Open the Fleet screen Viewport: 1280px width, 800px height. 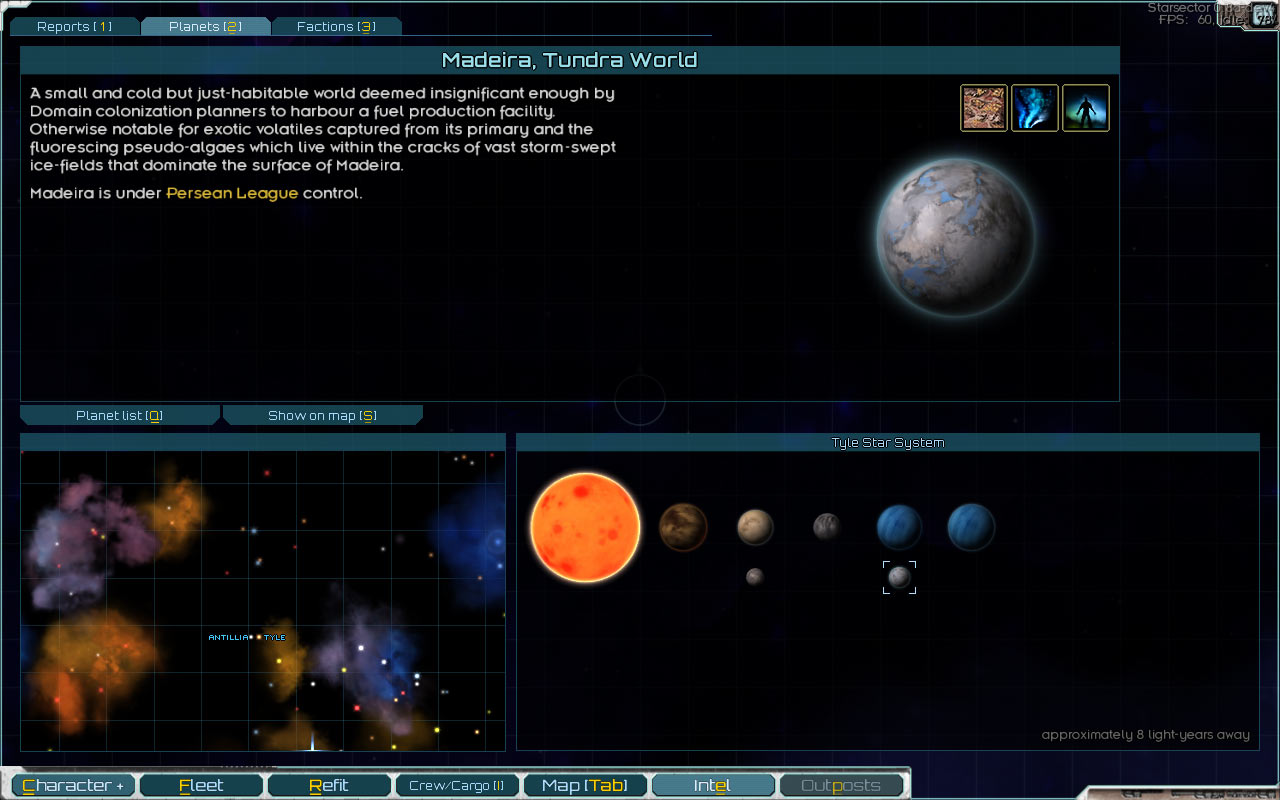click(201, 786)
